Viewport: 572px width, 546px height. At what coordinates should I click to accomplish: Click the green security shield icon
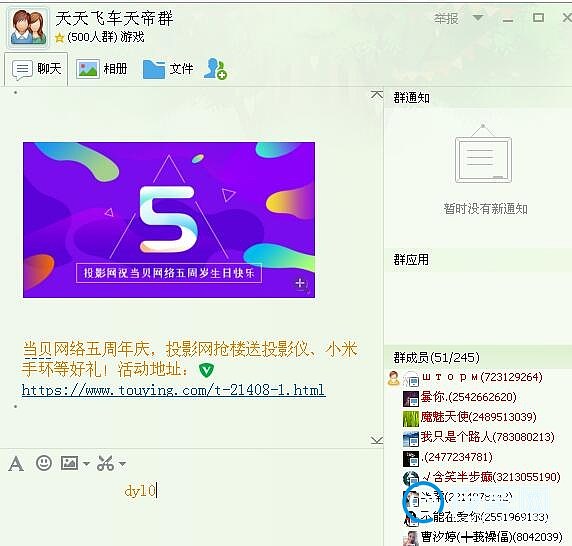206,370
